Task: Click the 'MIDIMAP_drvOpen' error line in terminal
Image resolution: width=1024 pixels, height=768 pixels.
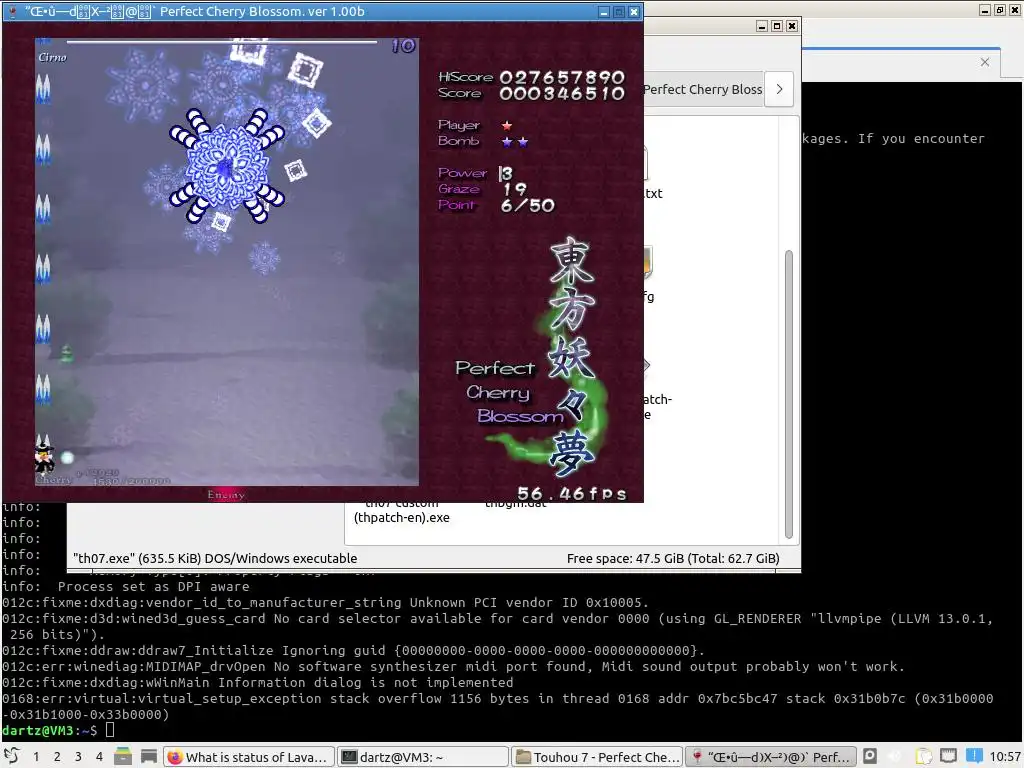Action: coord(453,666)
